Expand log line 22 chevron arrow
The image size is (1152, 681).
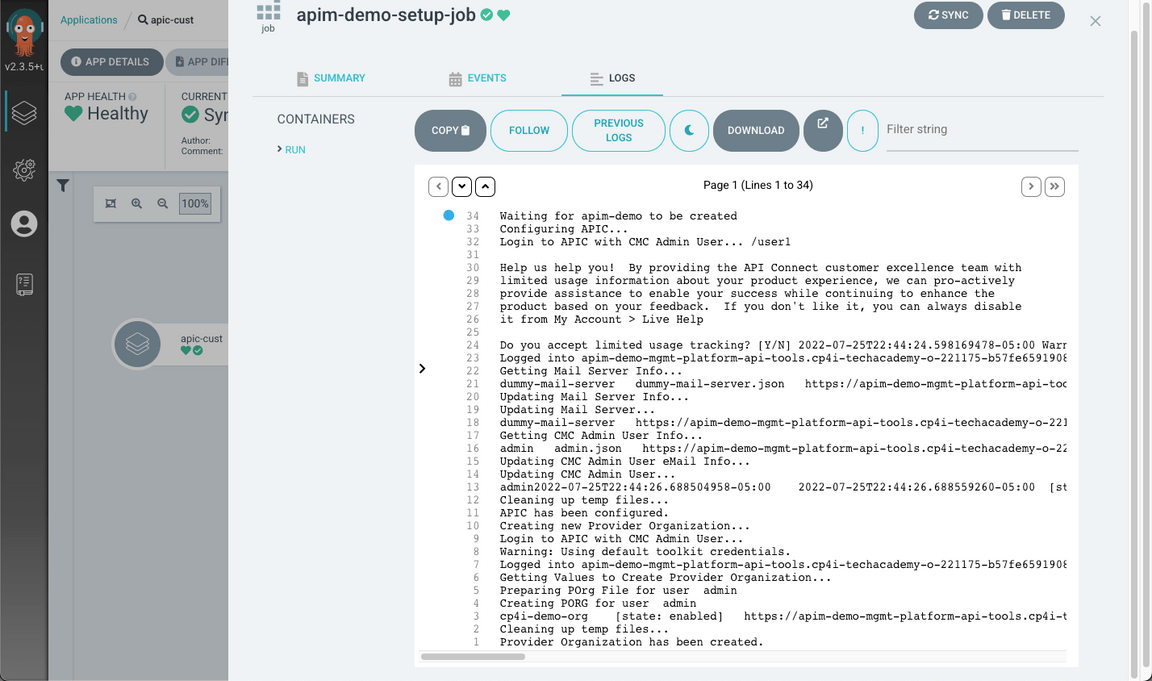pyautogui.click(x=422, y=369)
